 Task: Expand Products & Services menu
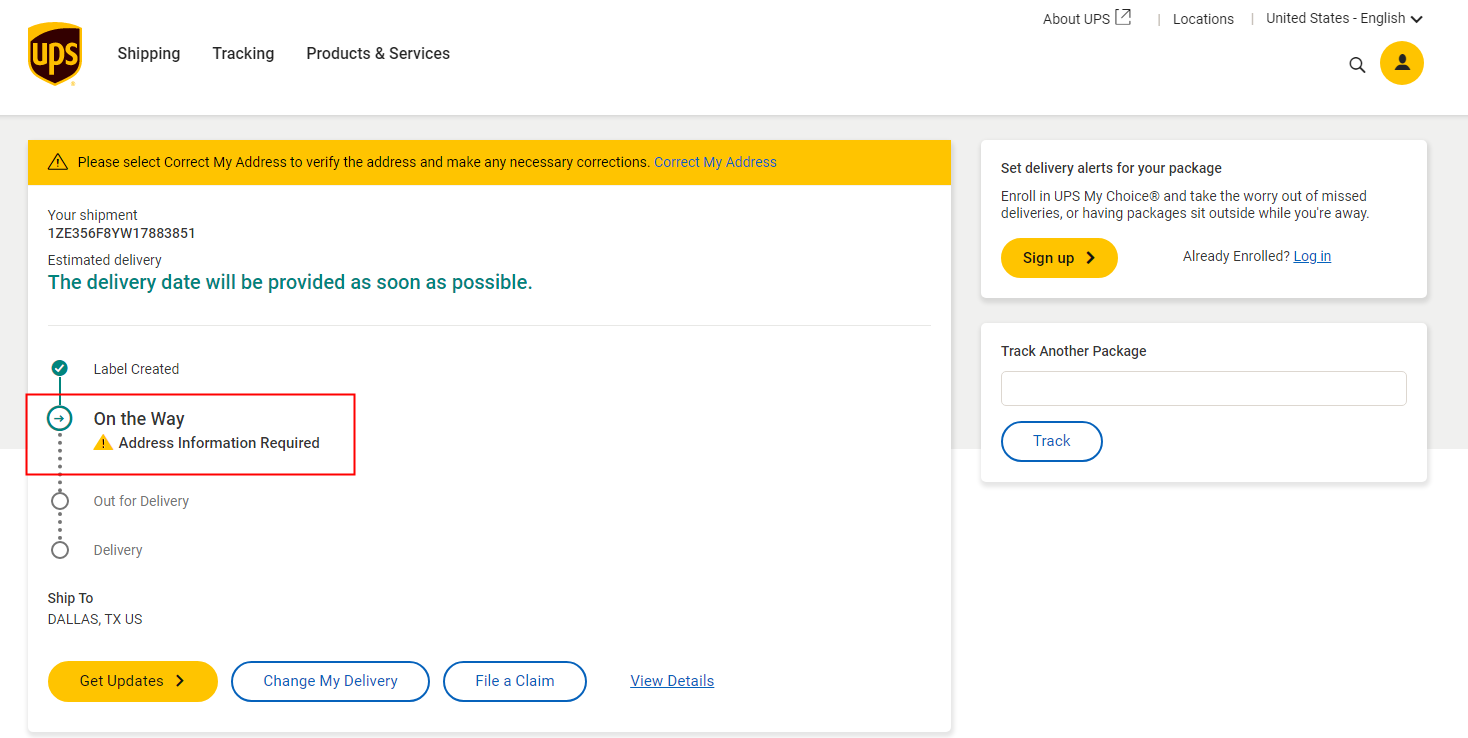378,54
